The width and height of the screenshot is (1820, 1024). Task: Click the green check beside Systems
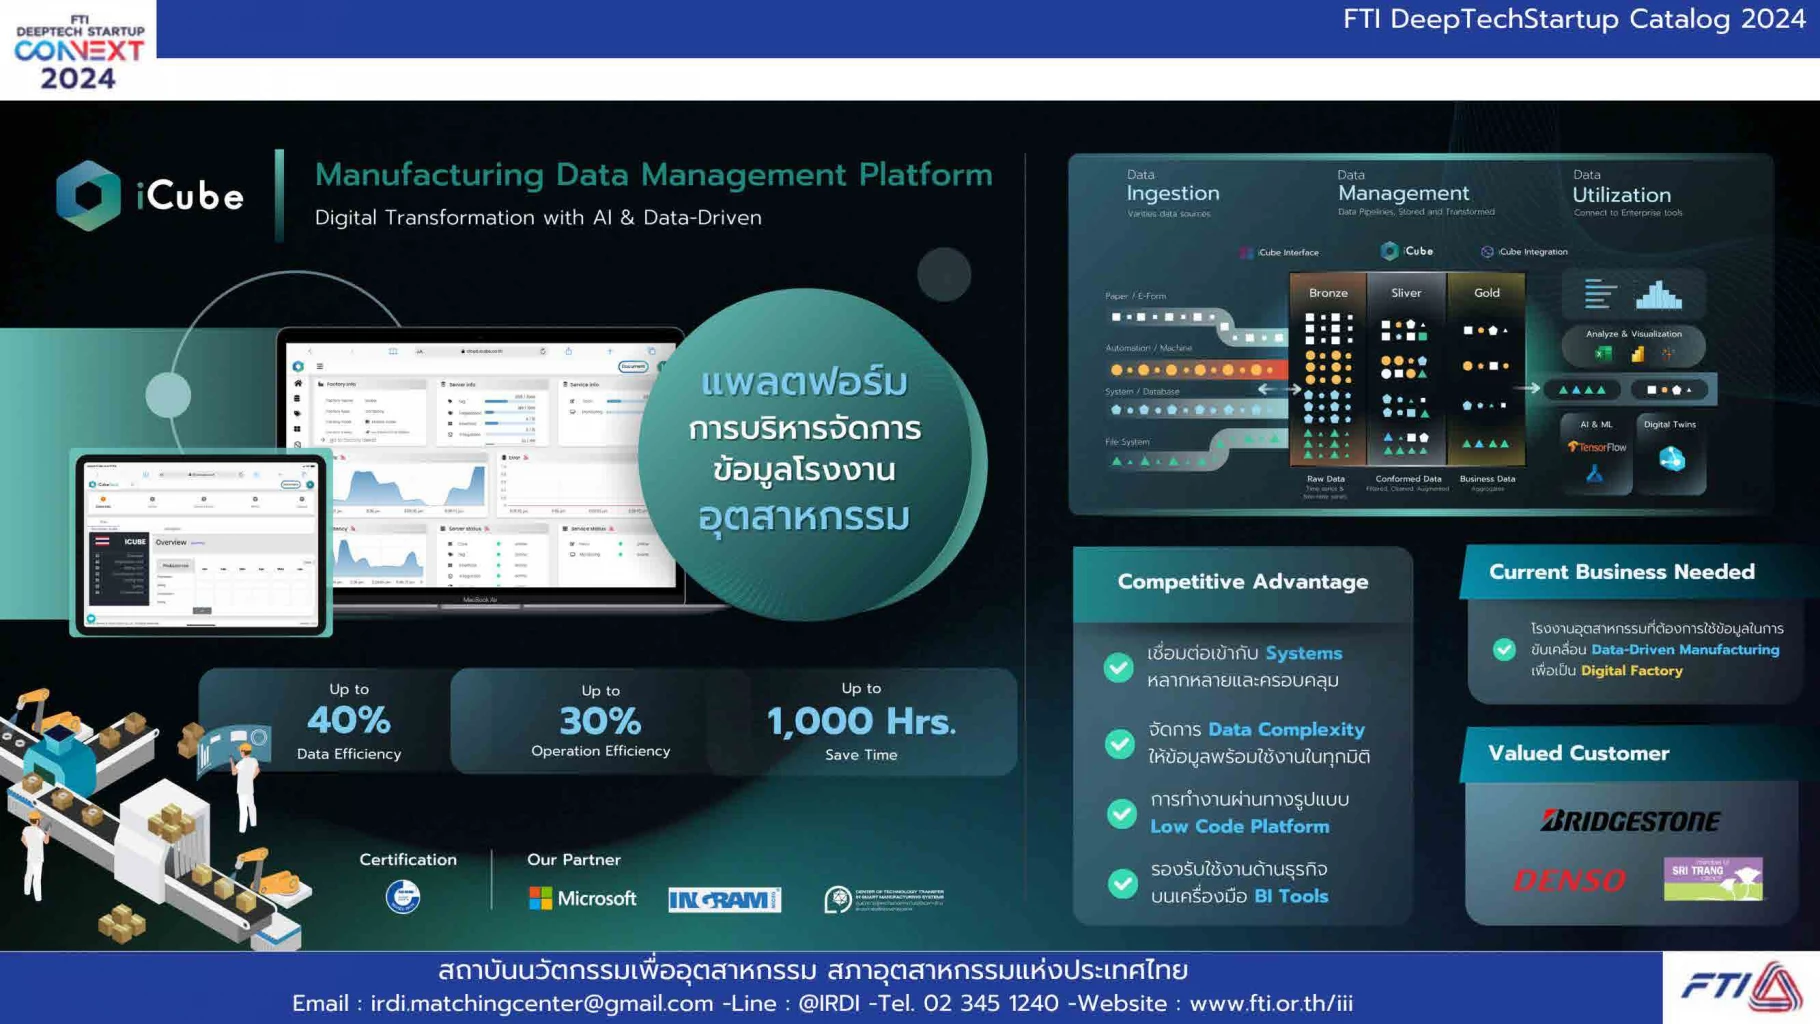click(x=1119, y=667)
